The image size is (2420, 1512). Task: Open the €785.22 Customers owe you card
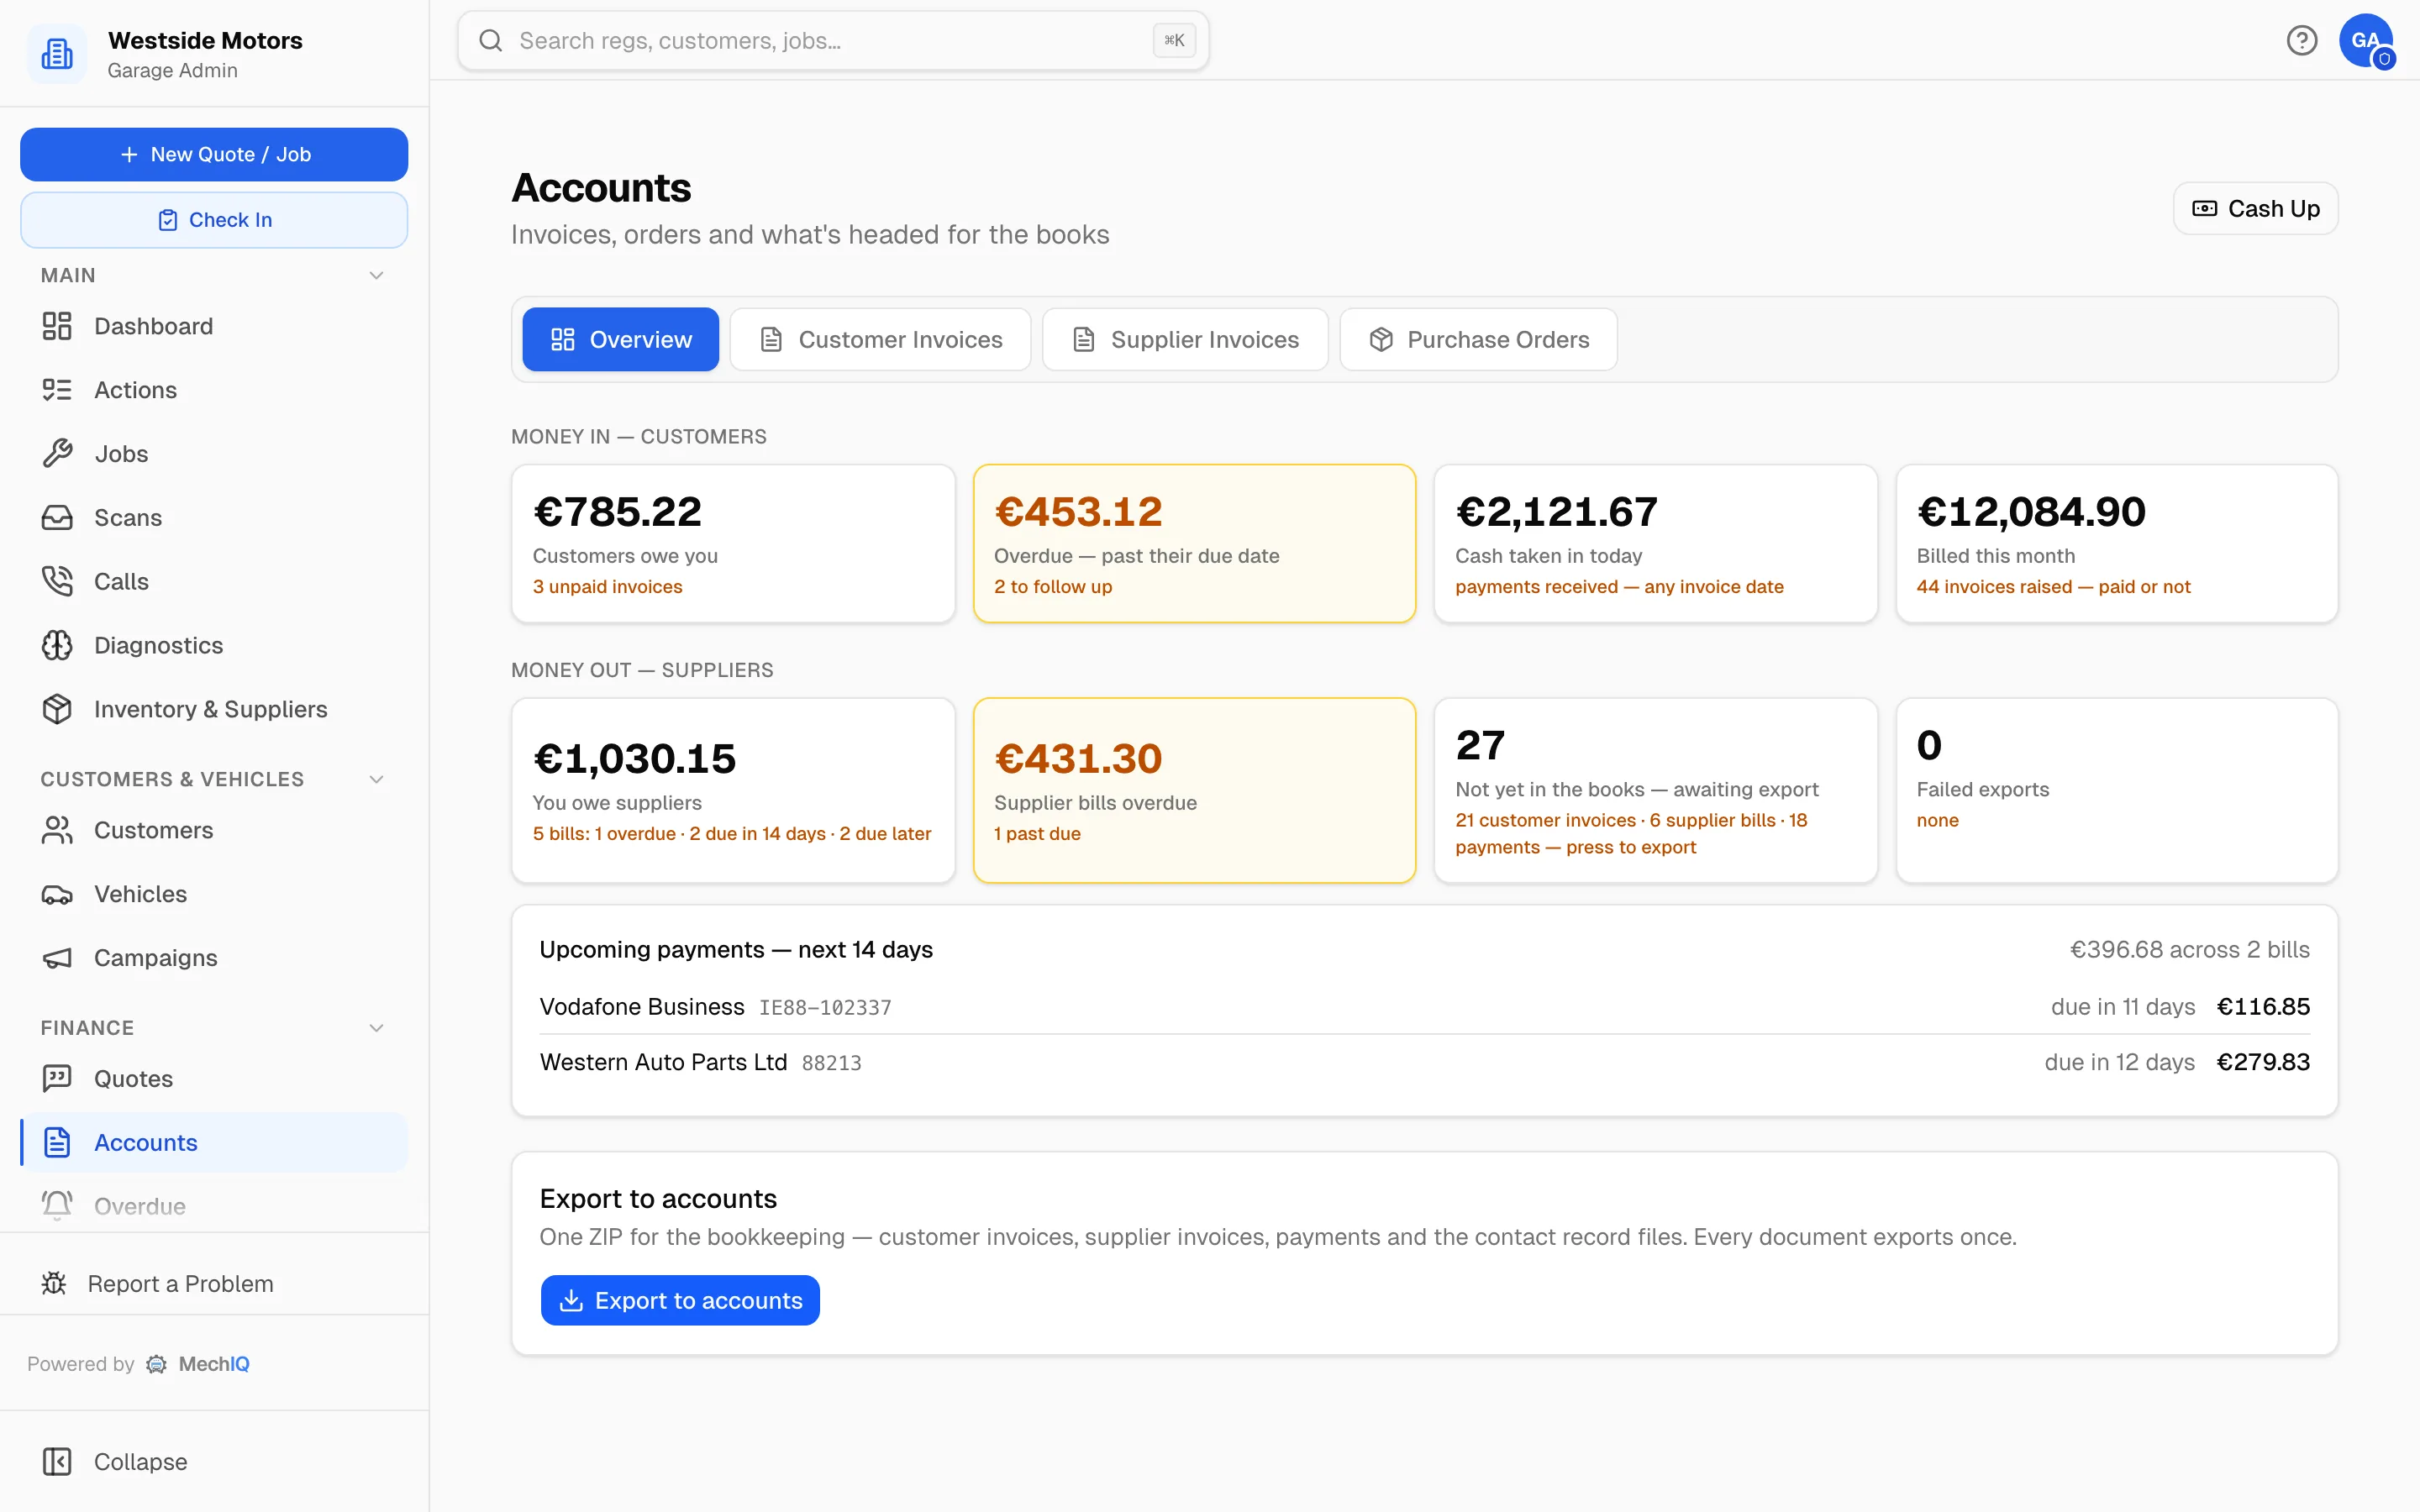pyautogui.click(x=733, y=544)
